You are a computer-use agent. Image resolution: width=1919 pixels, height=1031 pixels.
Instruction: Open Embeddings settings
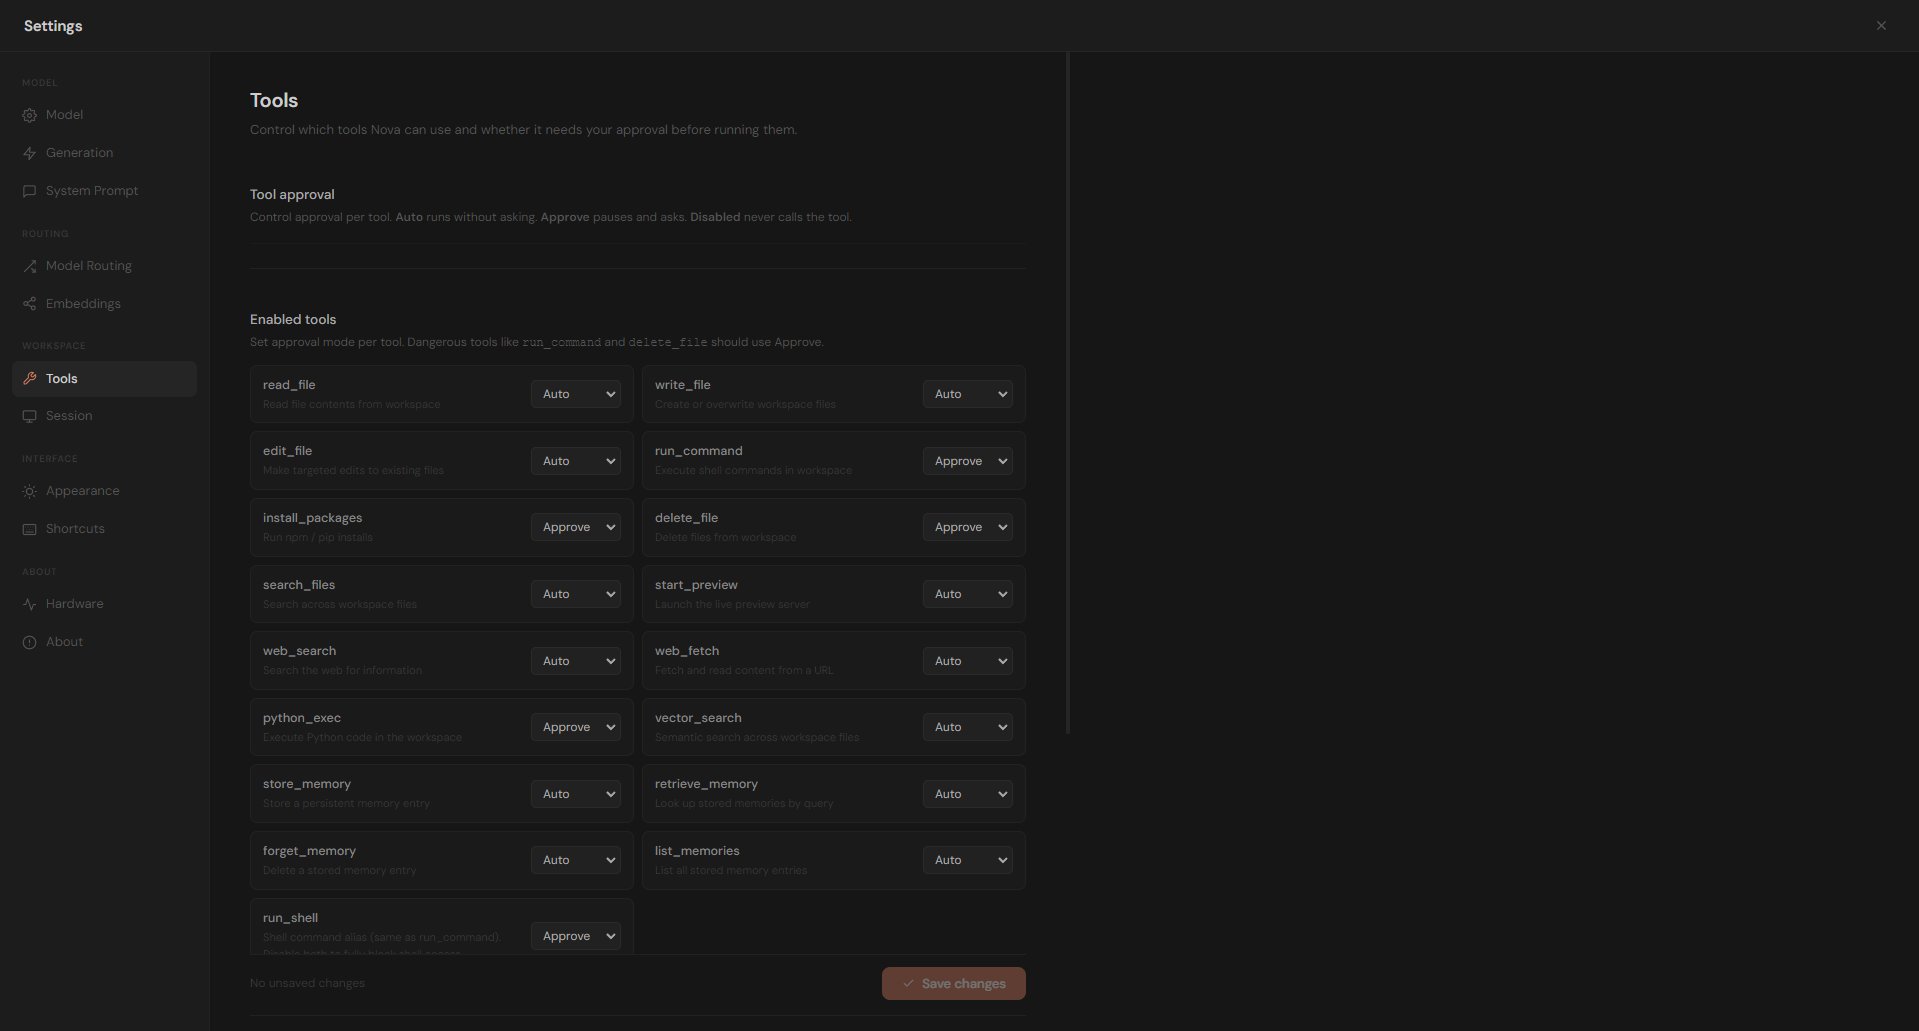pyautogui.click(x=104, y=304)
